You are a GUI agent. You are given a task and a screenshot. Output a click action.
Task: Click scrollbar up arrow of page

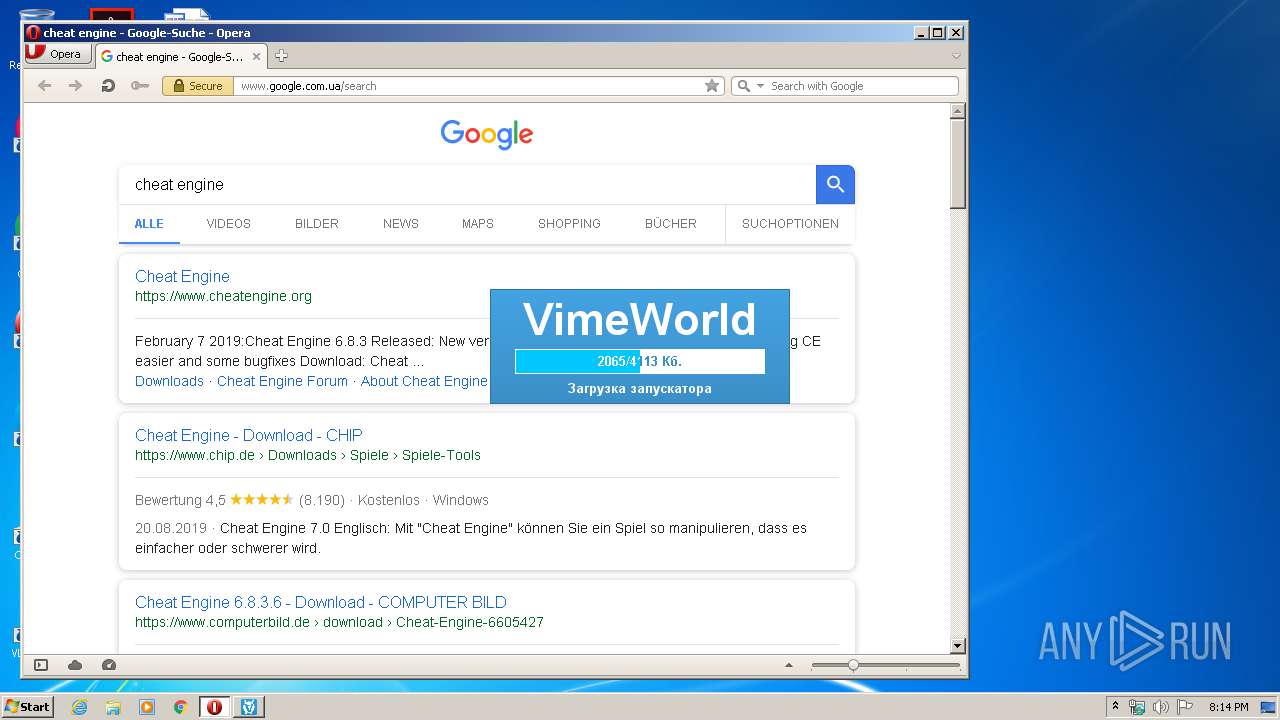pos(957,111)
